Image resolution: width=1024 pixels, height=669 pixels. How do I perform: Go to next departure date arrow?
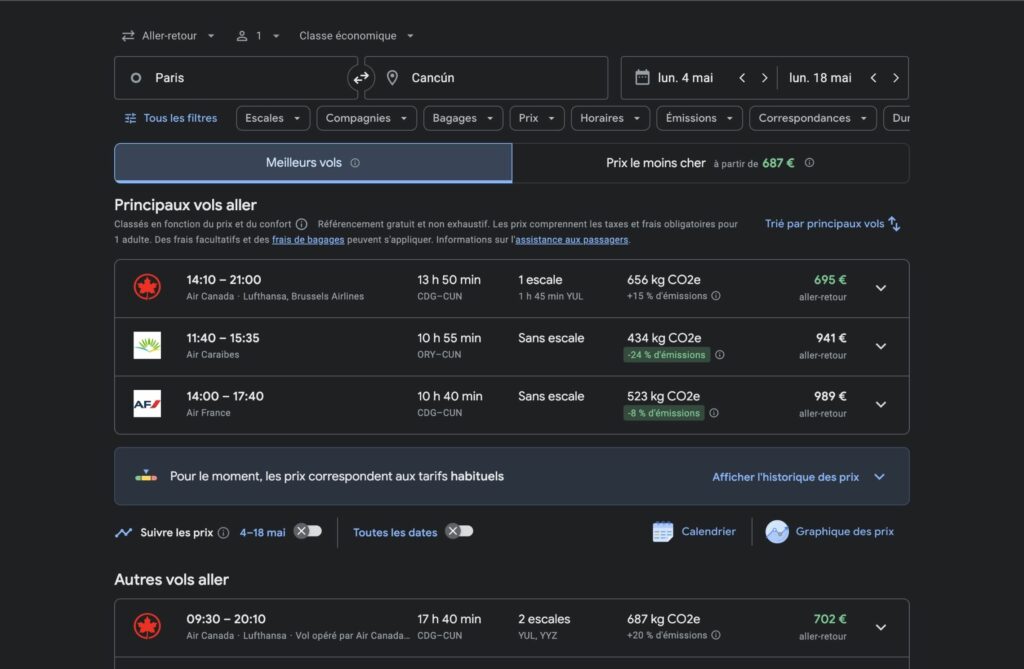(765, 78)
